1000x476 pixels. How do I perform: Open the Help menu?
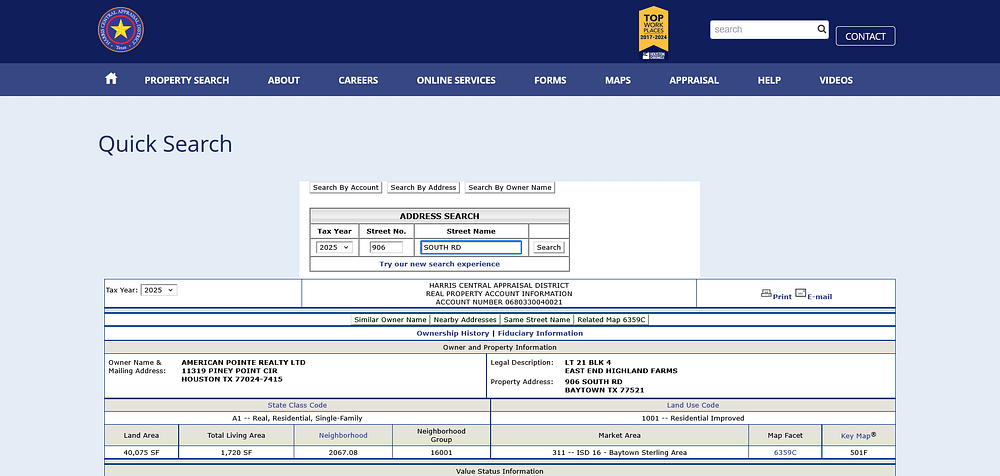(x=769, y=80)
